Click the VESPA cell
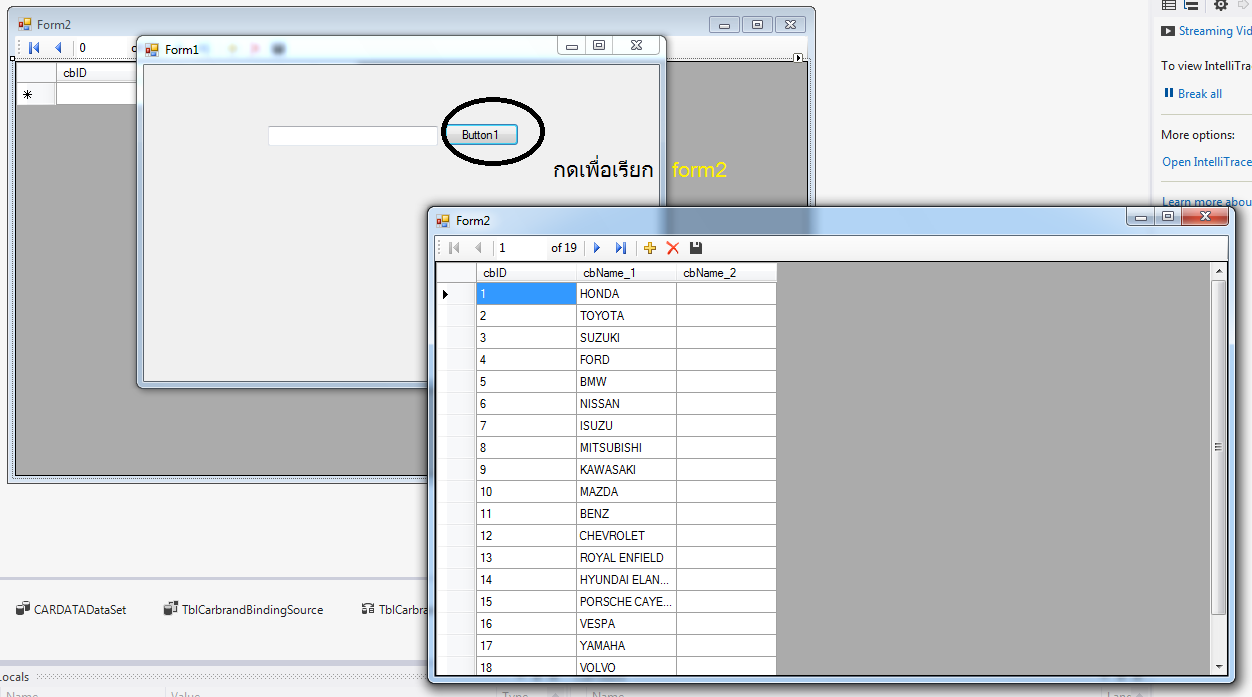 [x=627, y=624]
